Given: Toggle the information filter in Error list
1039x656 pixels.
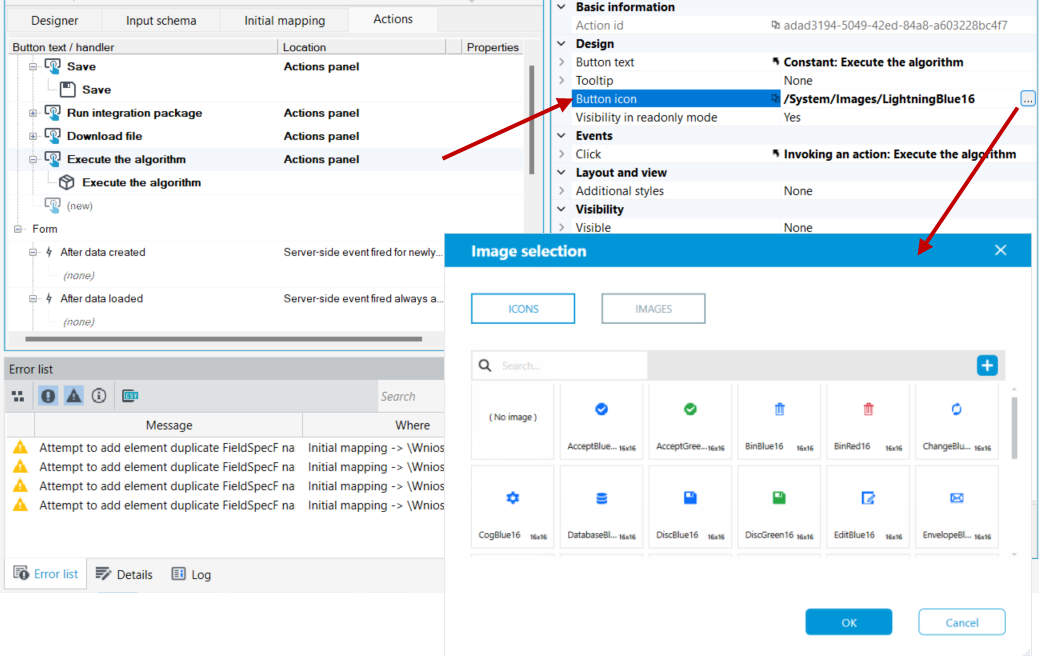Looking at the screenshot, I should (99, 396).
